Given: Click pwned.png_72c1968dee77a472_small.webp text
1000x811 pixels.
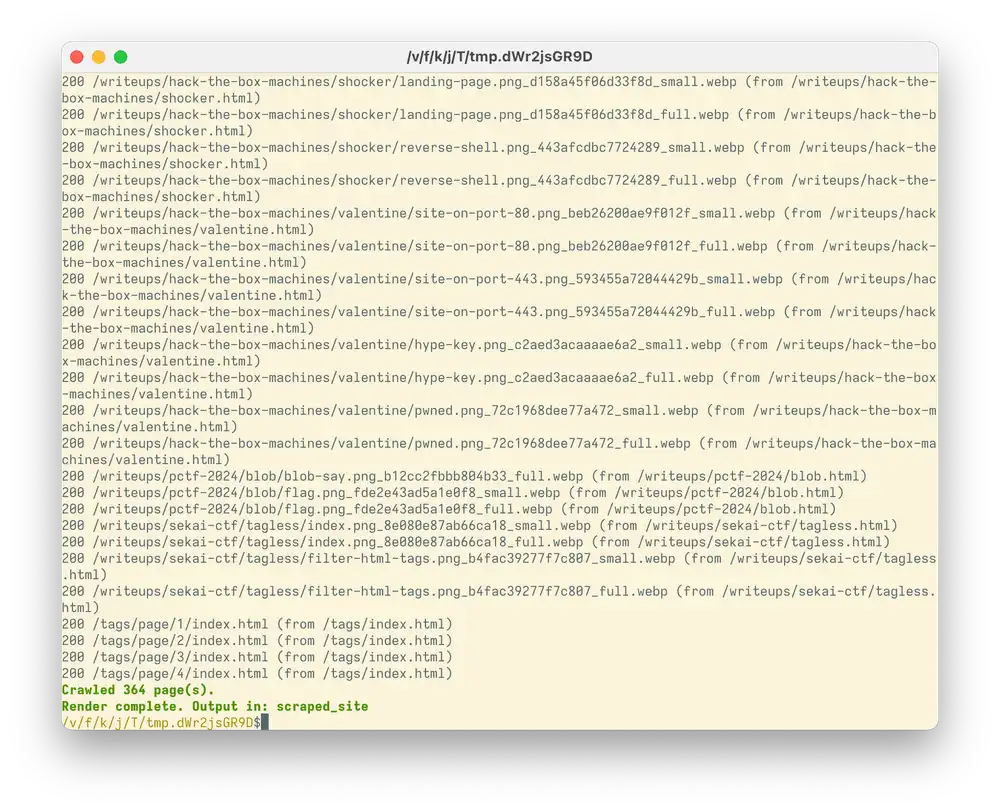Looking at the screenshot, I should click(556, 411).
